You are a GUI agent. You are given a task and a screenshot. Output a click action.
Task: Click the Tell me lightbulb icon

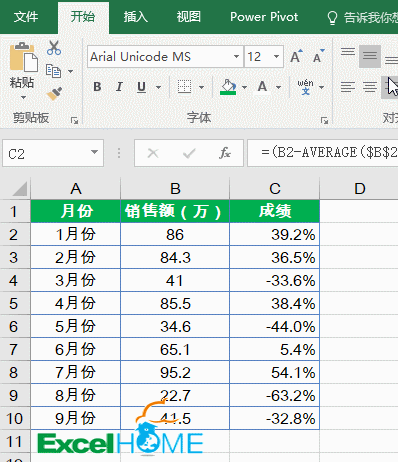tap(332, 17)
